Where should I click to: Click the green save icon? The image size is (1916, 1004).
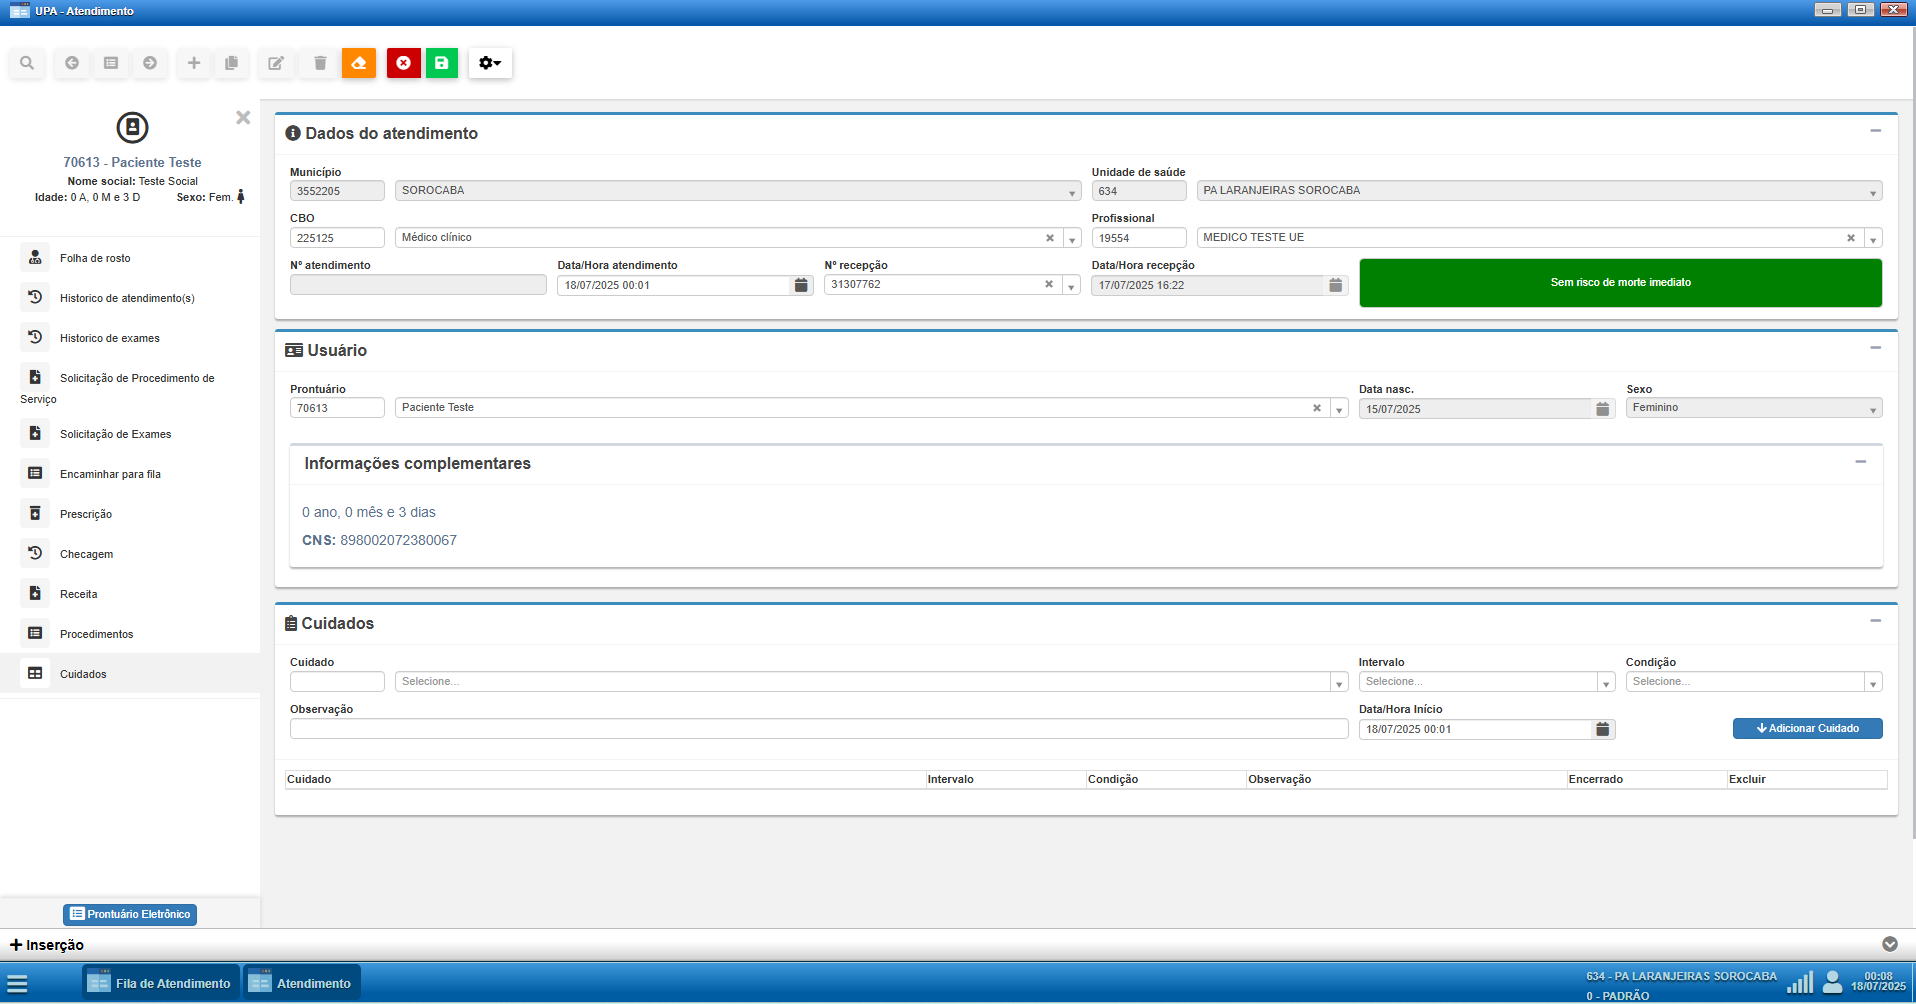click(441, 63)
